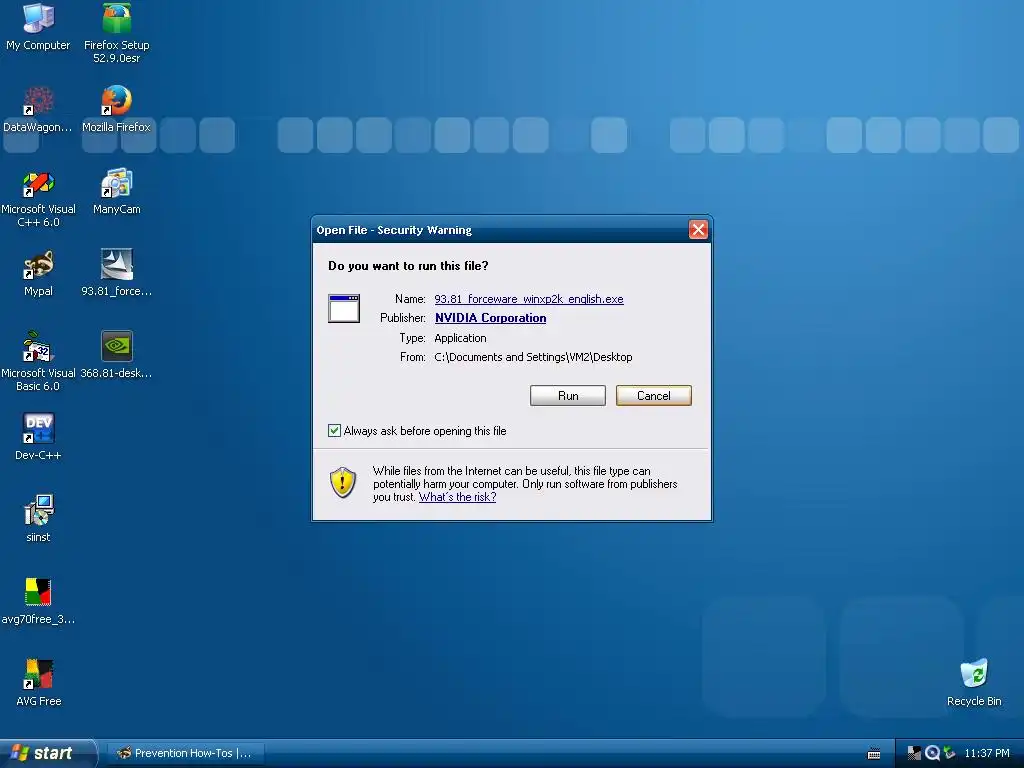The width and height of the screenshot is (1024, 768).
Task: Open the What's the risk? link
Action: (x=457, y=497)
